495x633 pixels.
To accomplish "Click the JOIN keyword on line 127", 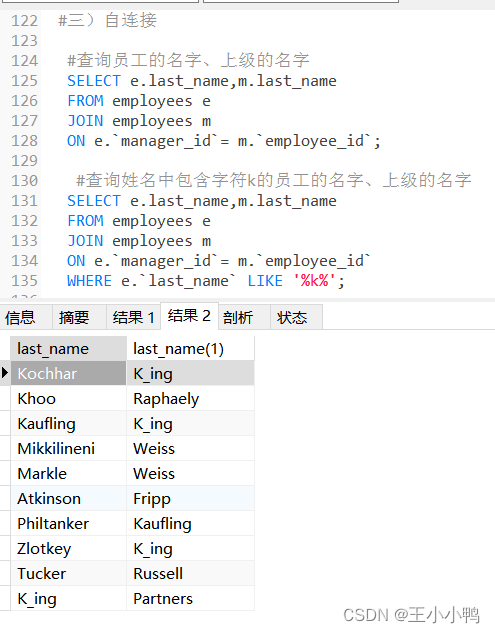I will [x=85, y=121].
